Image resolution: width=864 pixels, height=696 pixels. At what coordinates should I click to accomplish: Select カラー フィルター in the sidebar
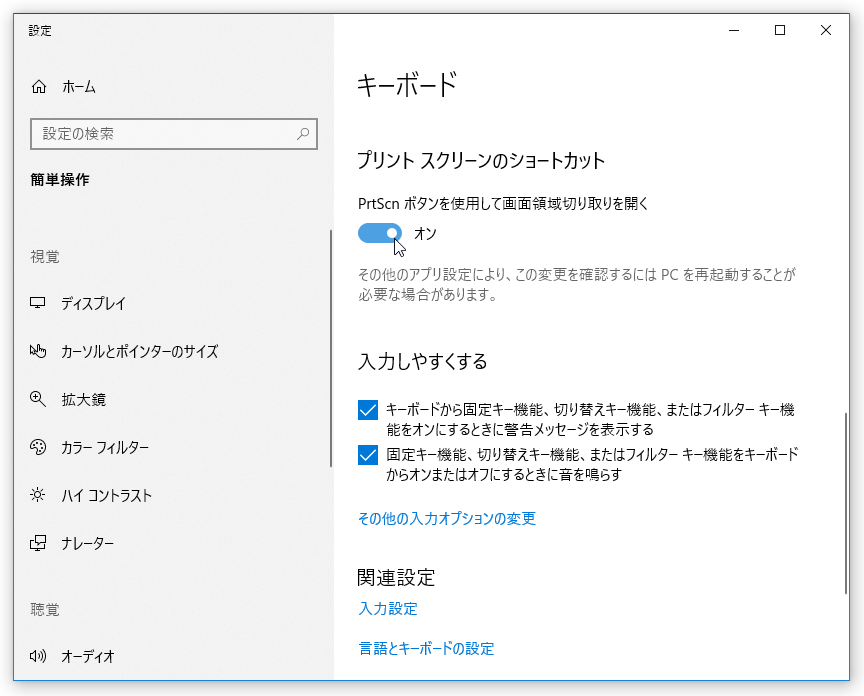click(105, 447)
